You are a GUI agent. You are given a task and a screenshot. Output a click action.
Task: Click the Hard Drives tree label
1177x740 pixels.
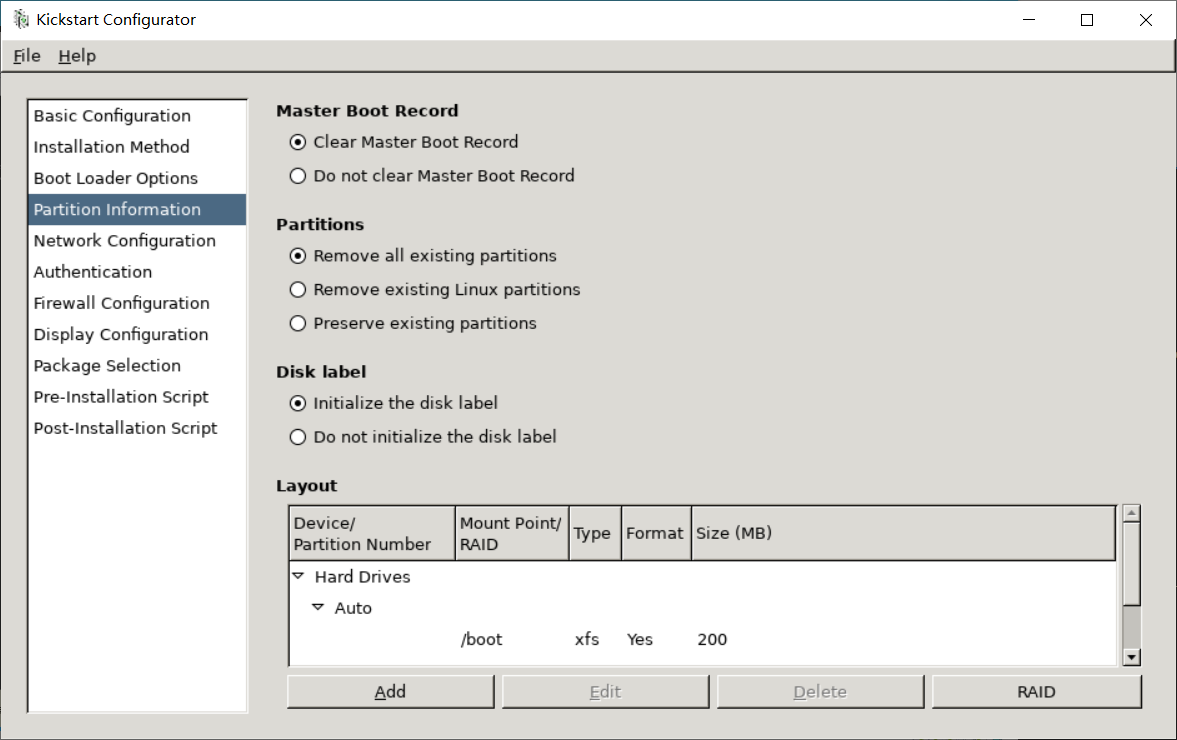click(x=363, y=576)
